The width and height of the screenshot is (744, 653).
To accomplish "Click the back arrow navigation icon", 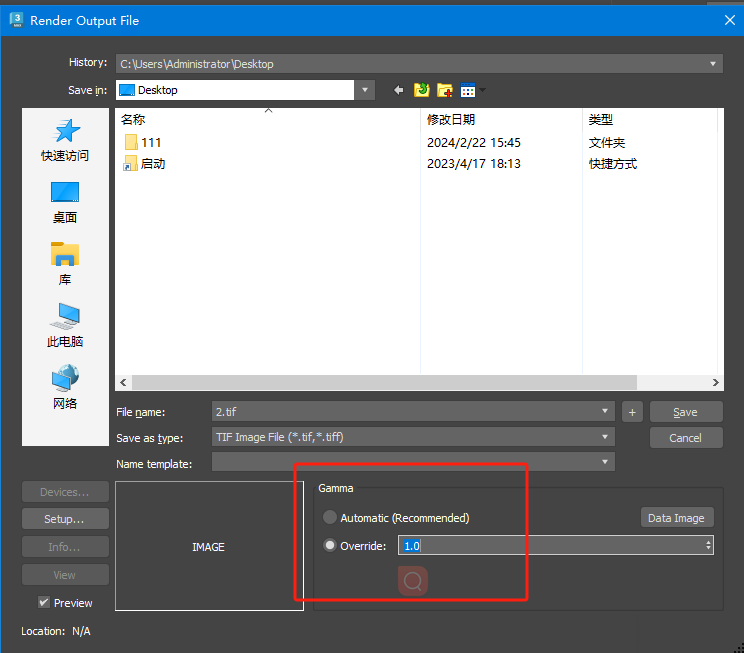I will click(x=398, y=90).
